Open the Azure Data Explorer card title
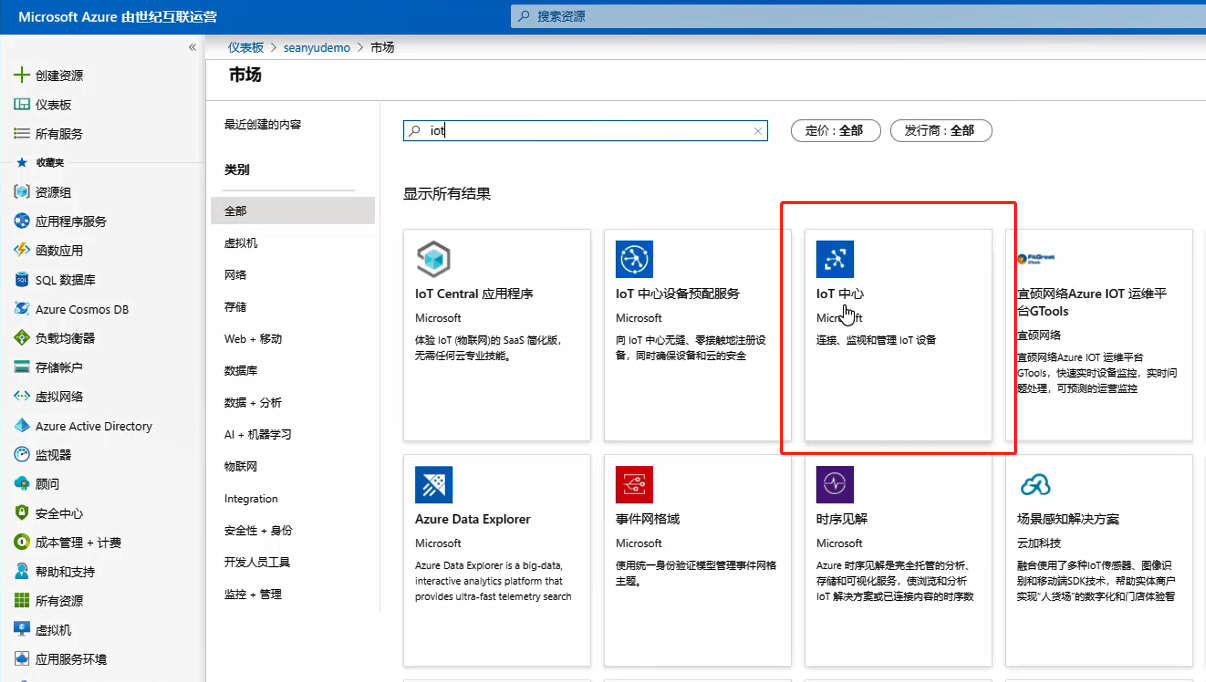Image resolution: width=1206 pixels, height=682 pixels. click(x=473, y=519)
